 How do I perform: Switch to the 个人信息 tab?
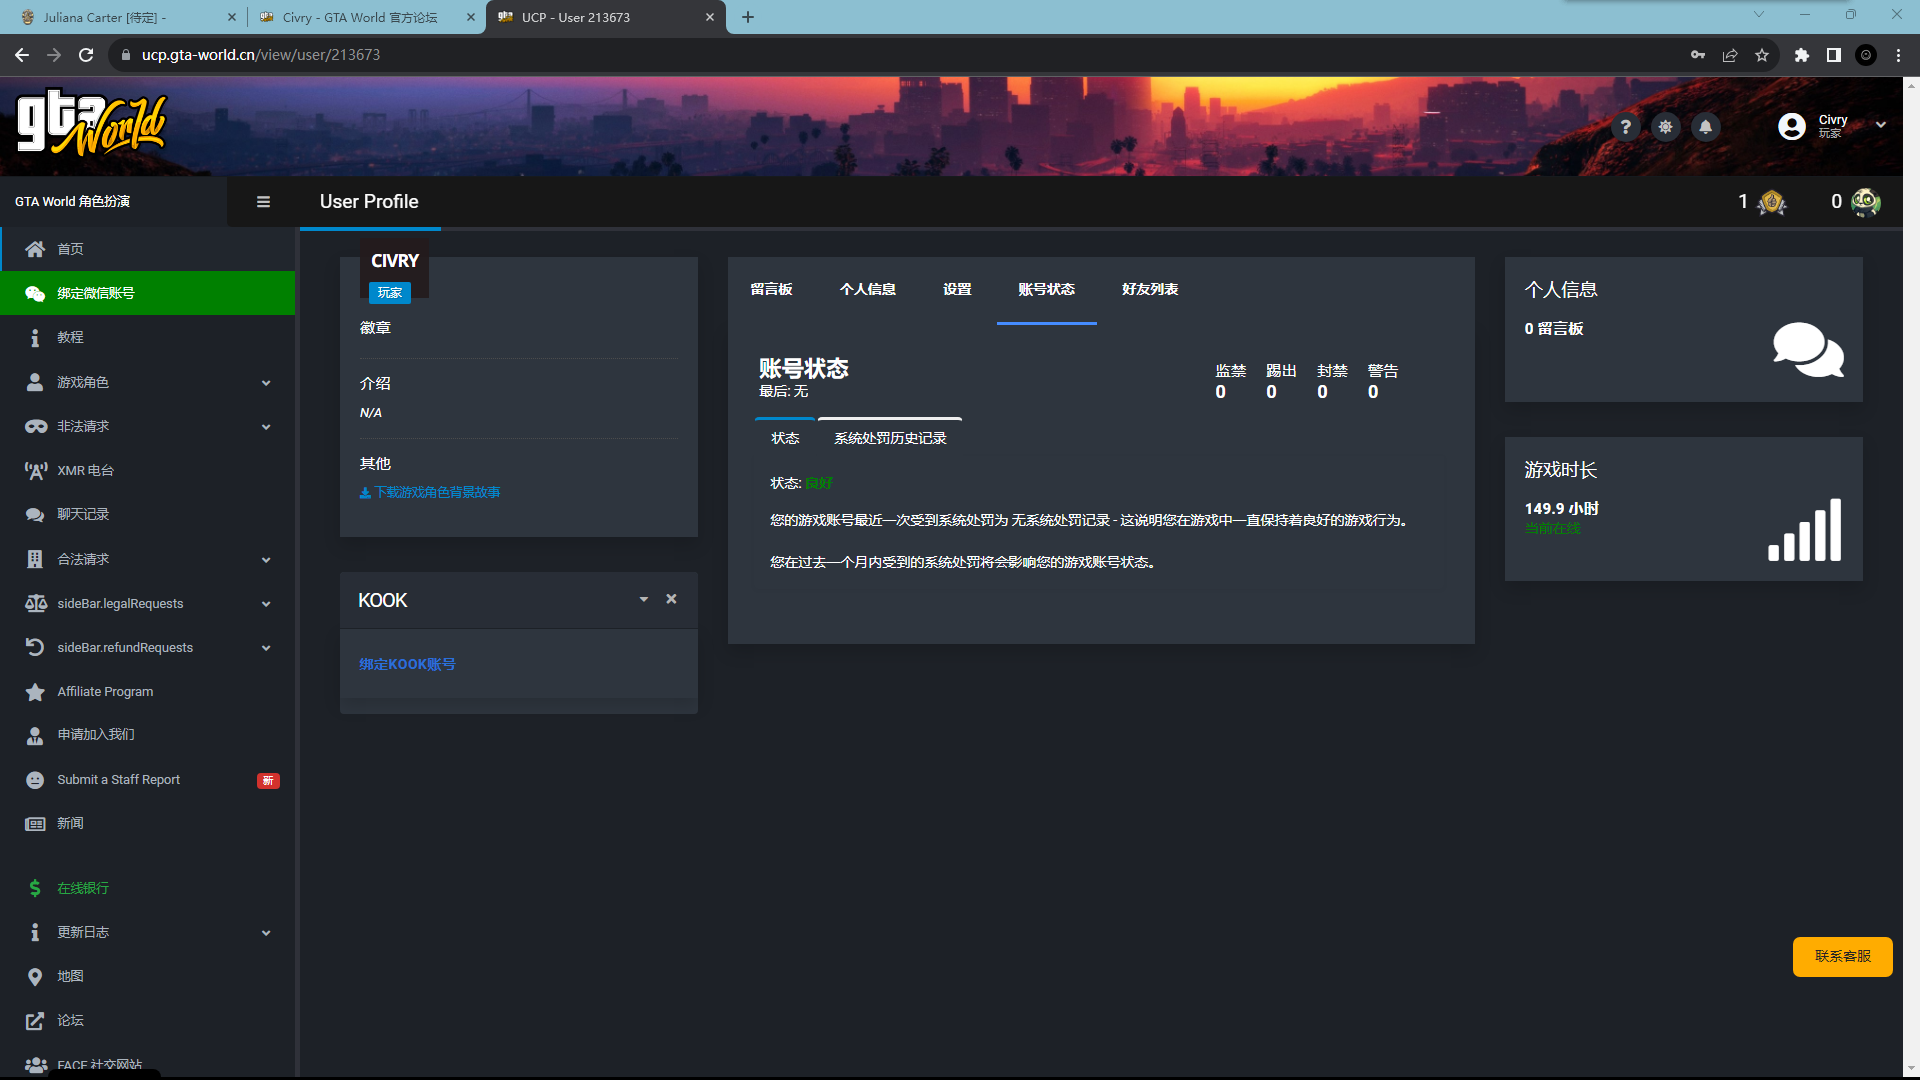pos(868,289)
